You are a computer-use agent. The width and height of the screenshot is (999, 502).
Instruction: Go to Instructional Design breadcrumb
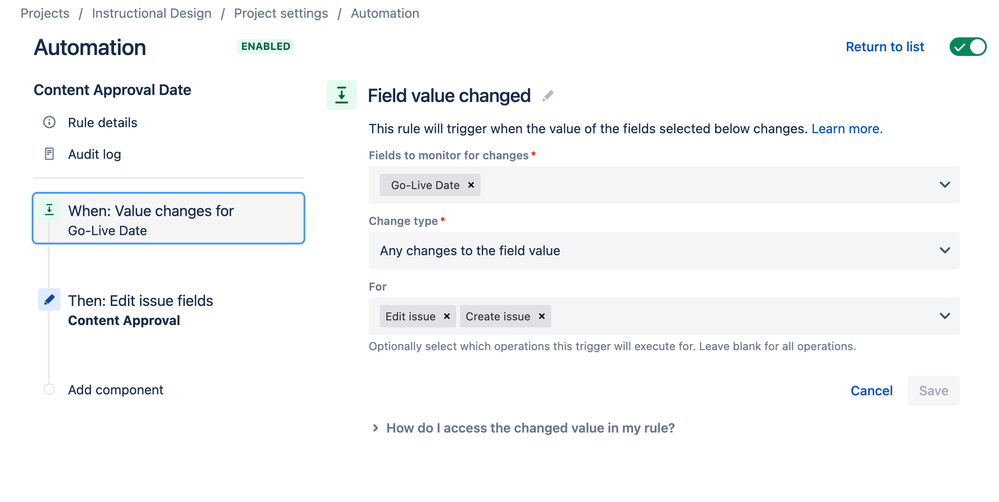click(x=152, y=14)
